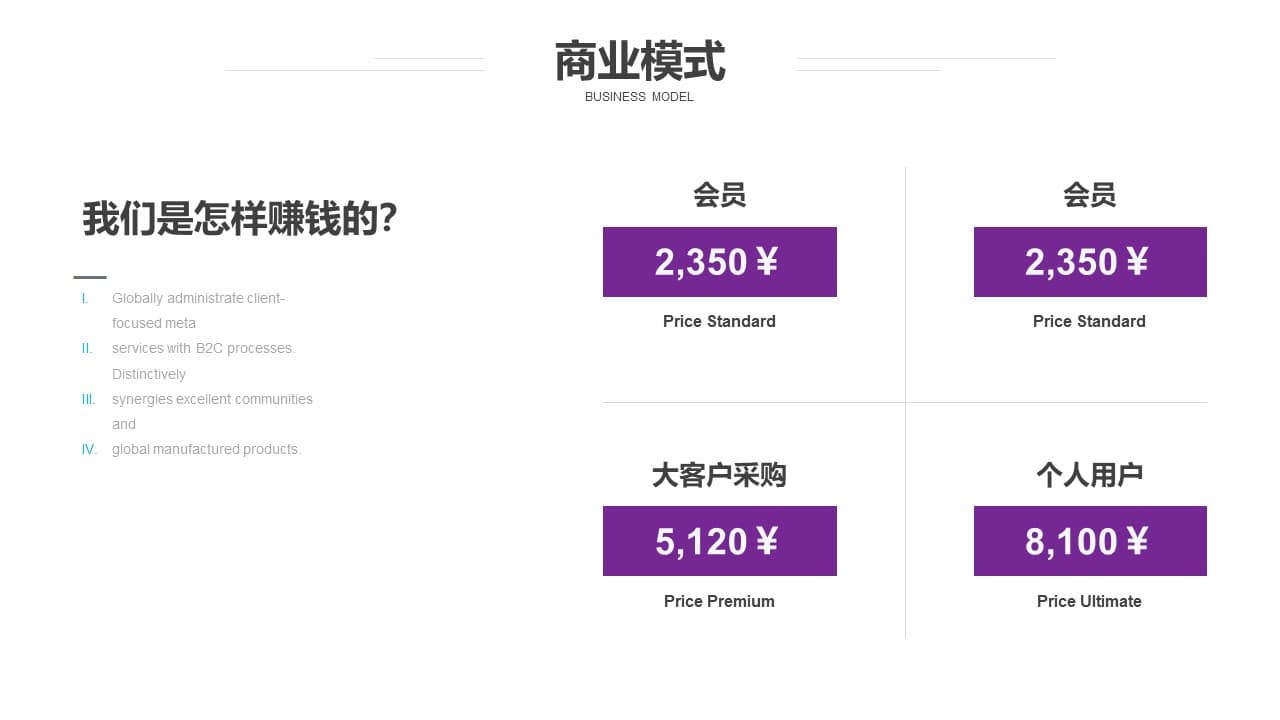The height and width of the screenshot is (720, 1280).
Task: Select the 个人用户 heading
Action: coord(1089,475)
